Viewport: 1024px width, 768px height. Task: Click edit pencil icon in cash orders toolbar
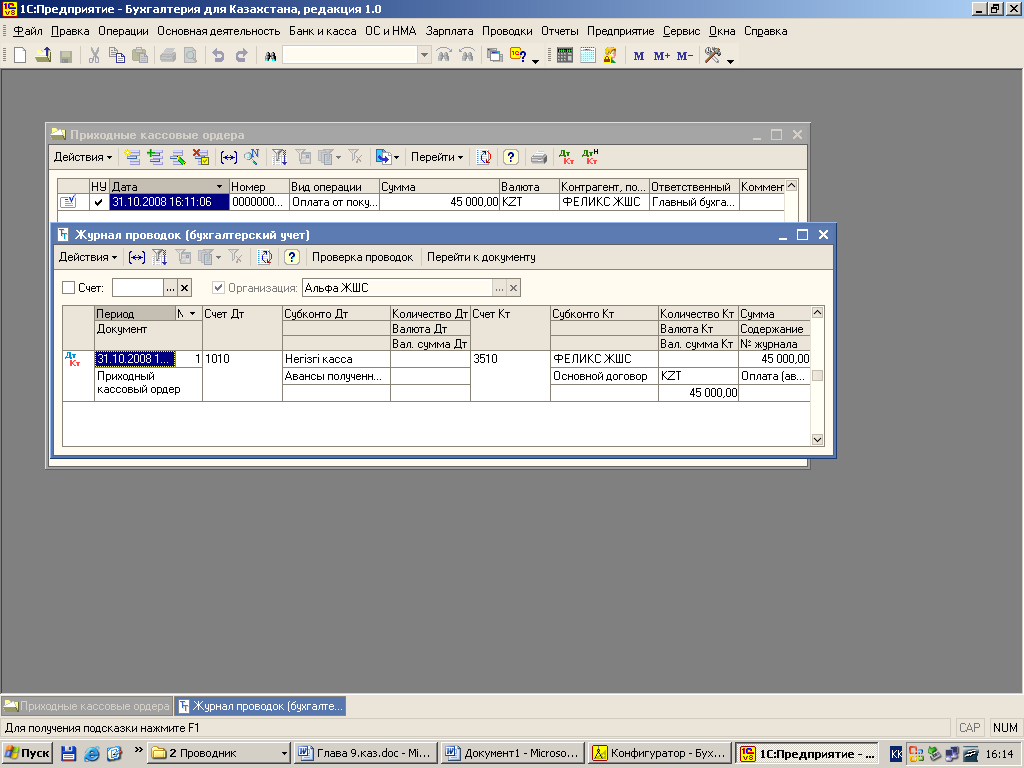point(178,157)
